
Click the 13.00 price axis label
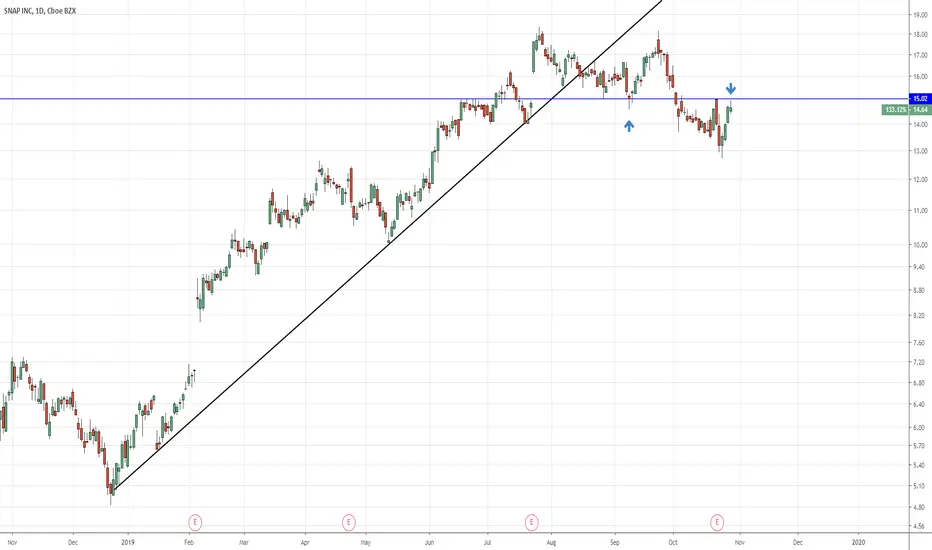[x=920, y=151]
